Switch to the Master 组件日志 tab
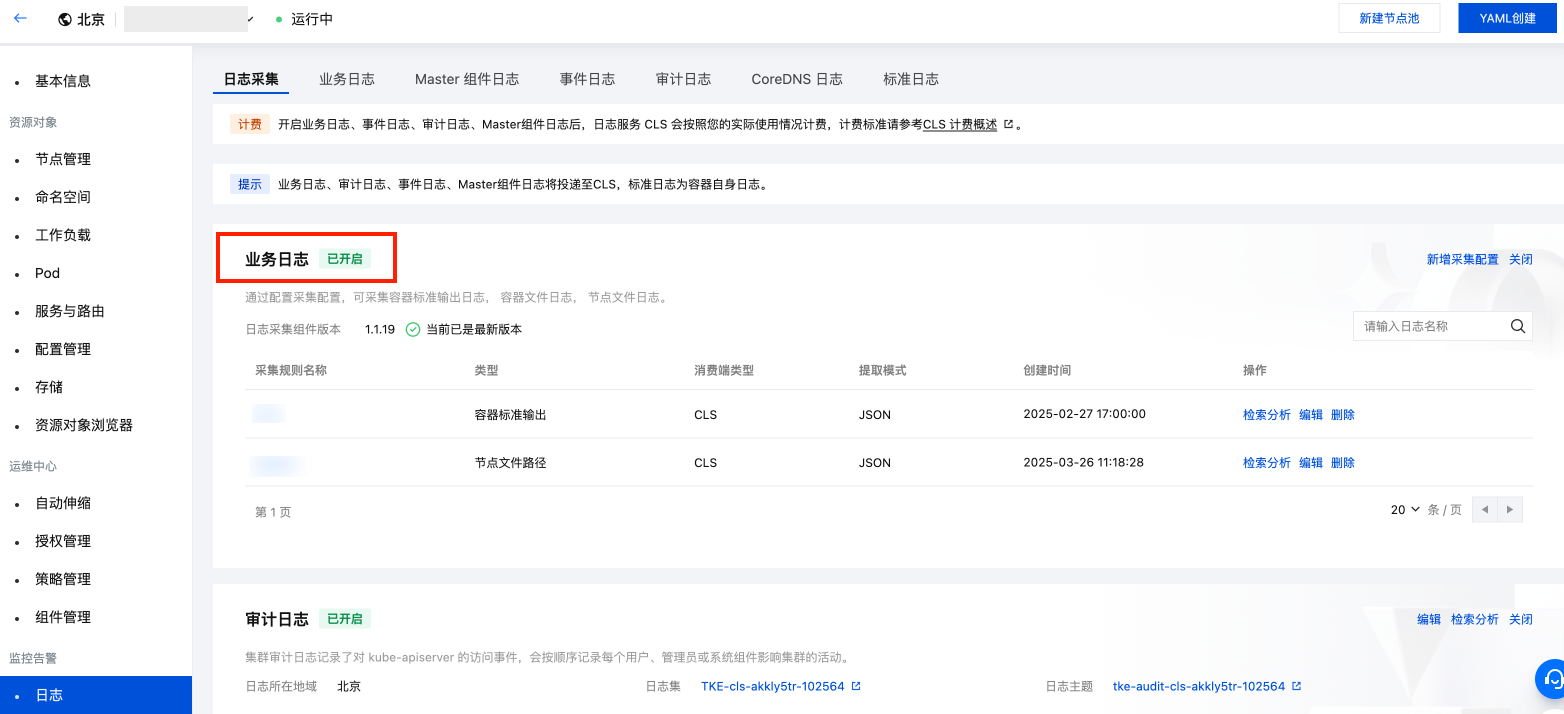 466,79
